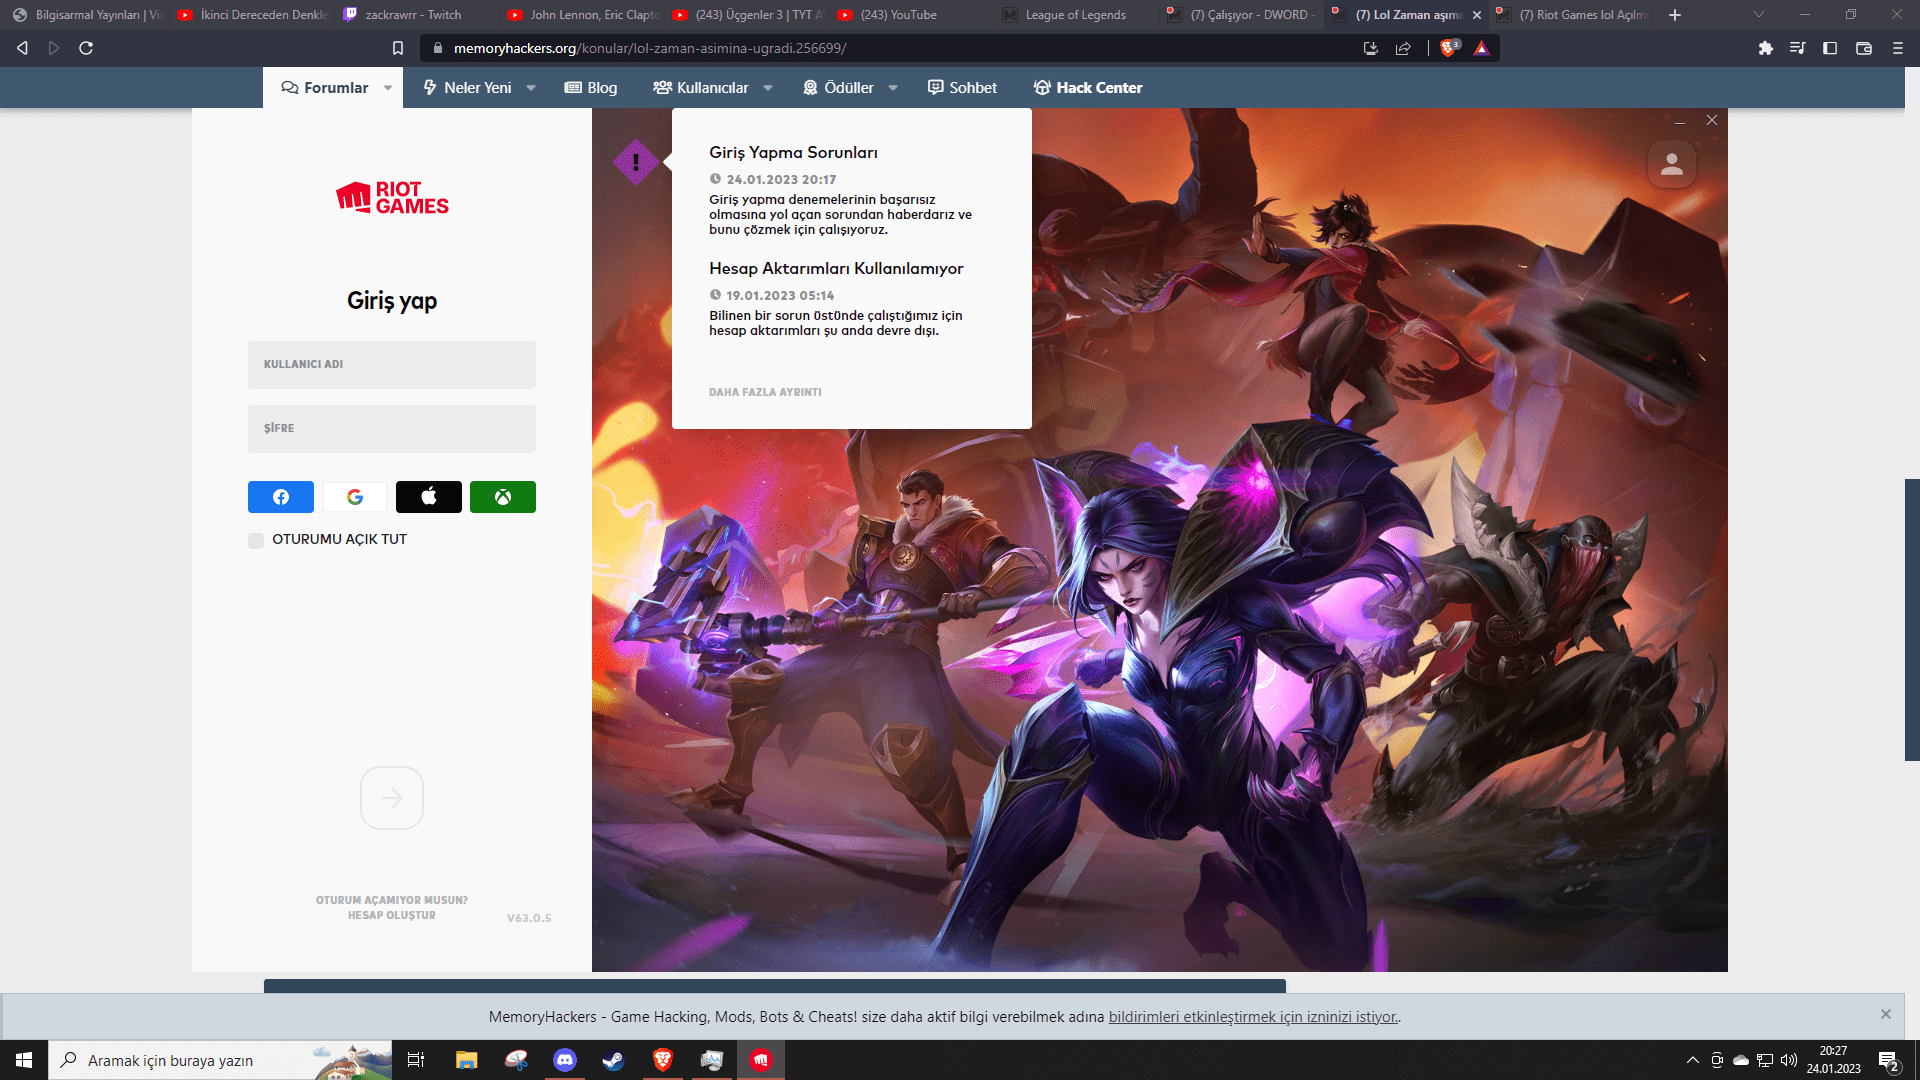
Task: Expand the Kullanıcılar dropdown arrow
Action: click(768, 88)
